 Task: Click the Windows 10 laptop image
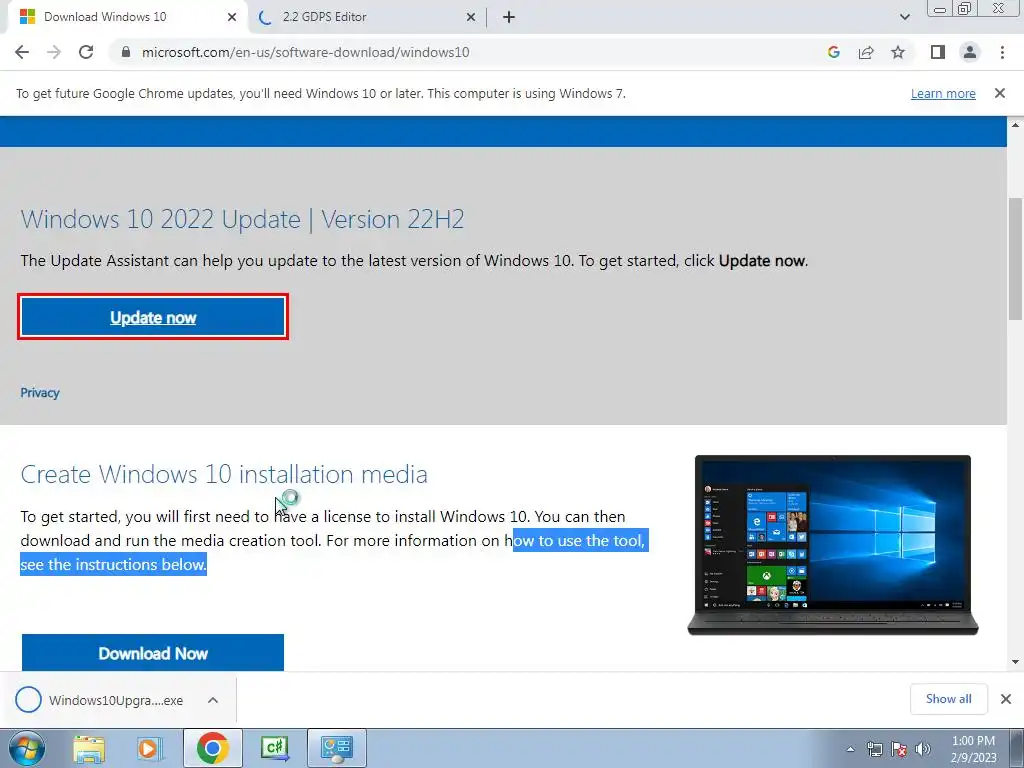(833, 545)
